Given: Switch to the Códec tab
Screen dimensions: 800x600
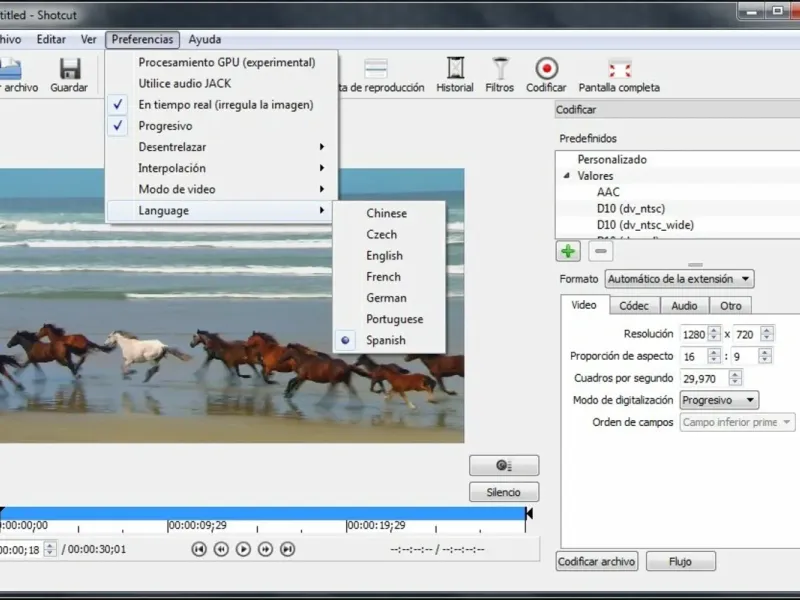Looking at the screenshot, I should [633, 306].
